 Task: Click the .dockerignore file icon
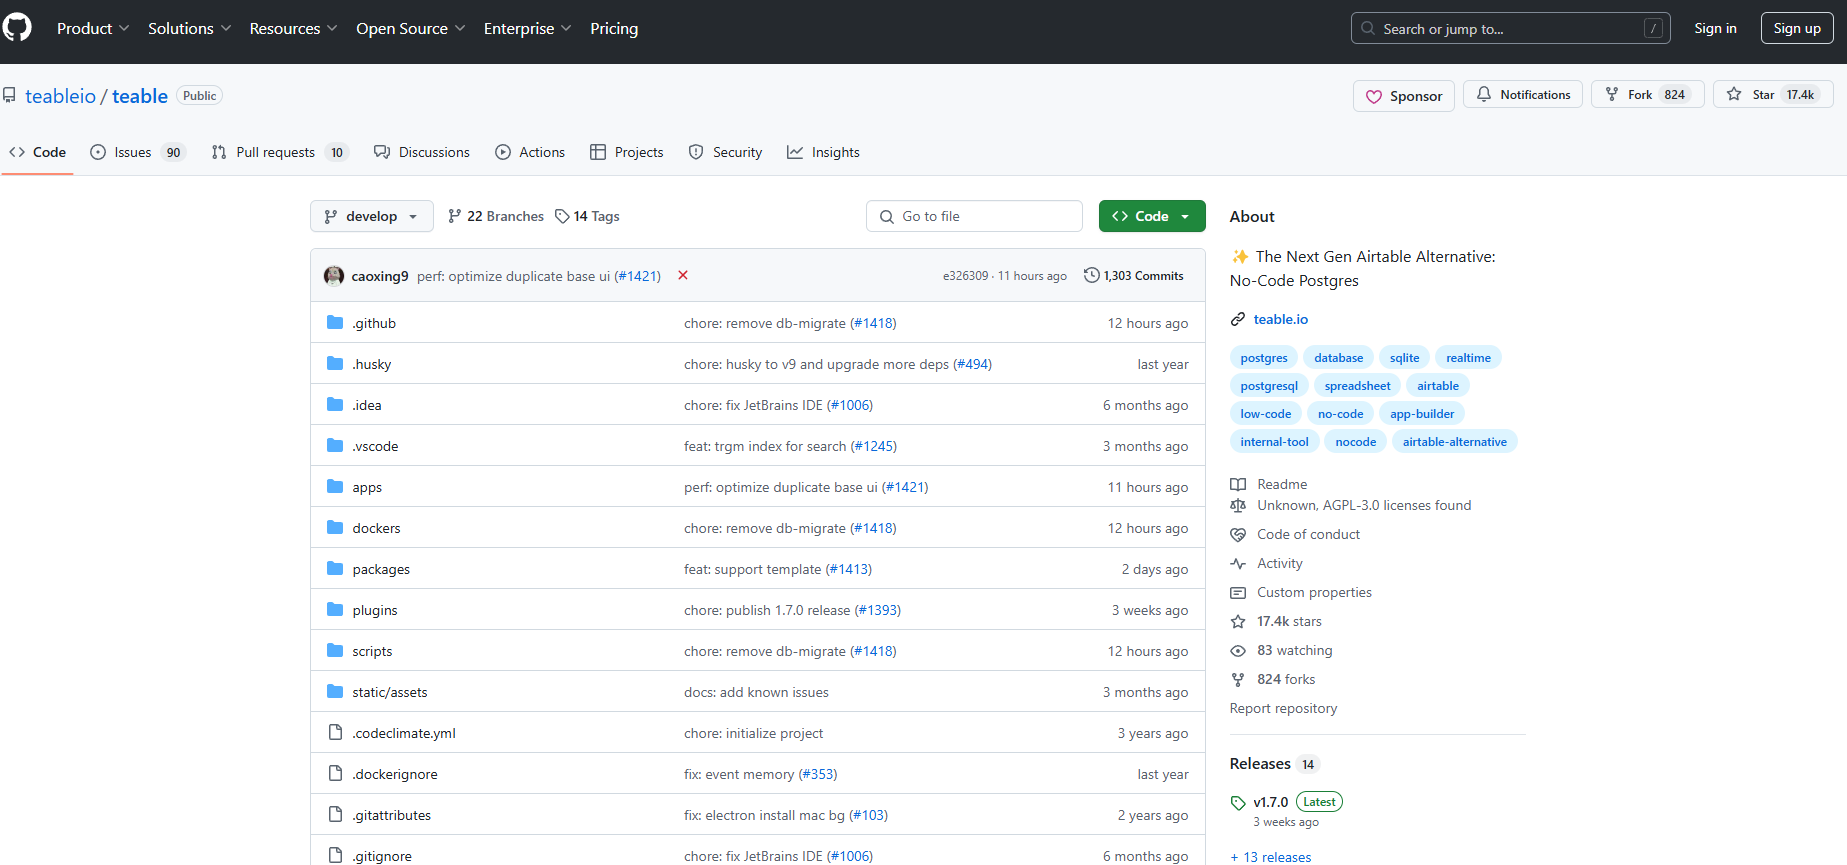(x=335, y=773)
